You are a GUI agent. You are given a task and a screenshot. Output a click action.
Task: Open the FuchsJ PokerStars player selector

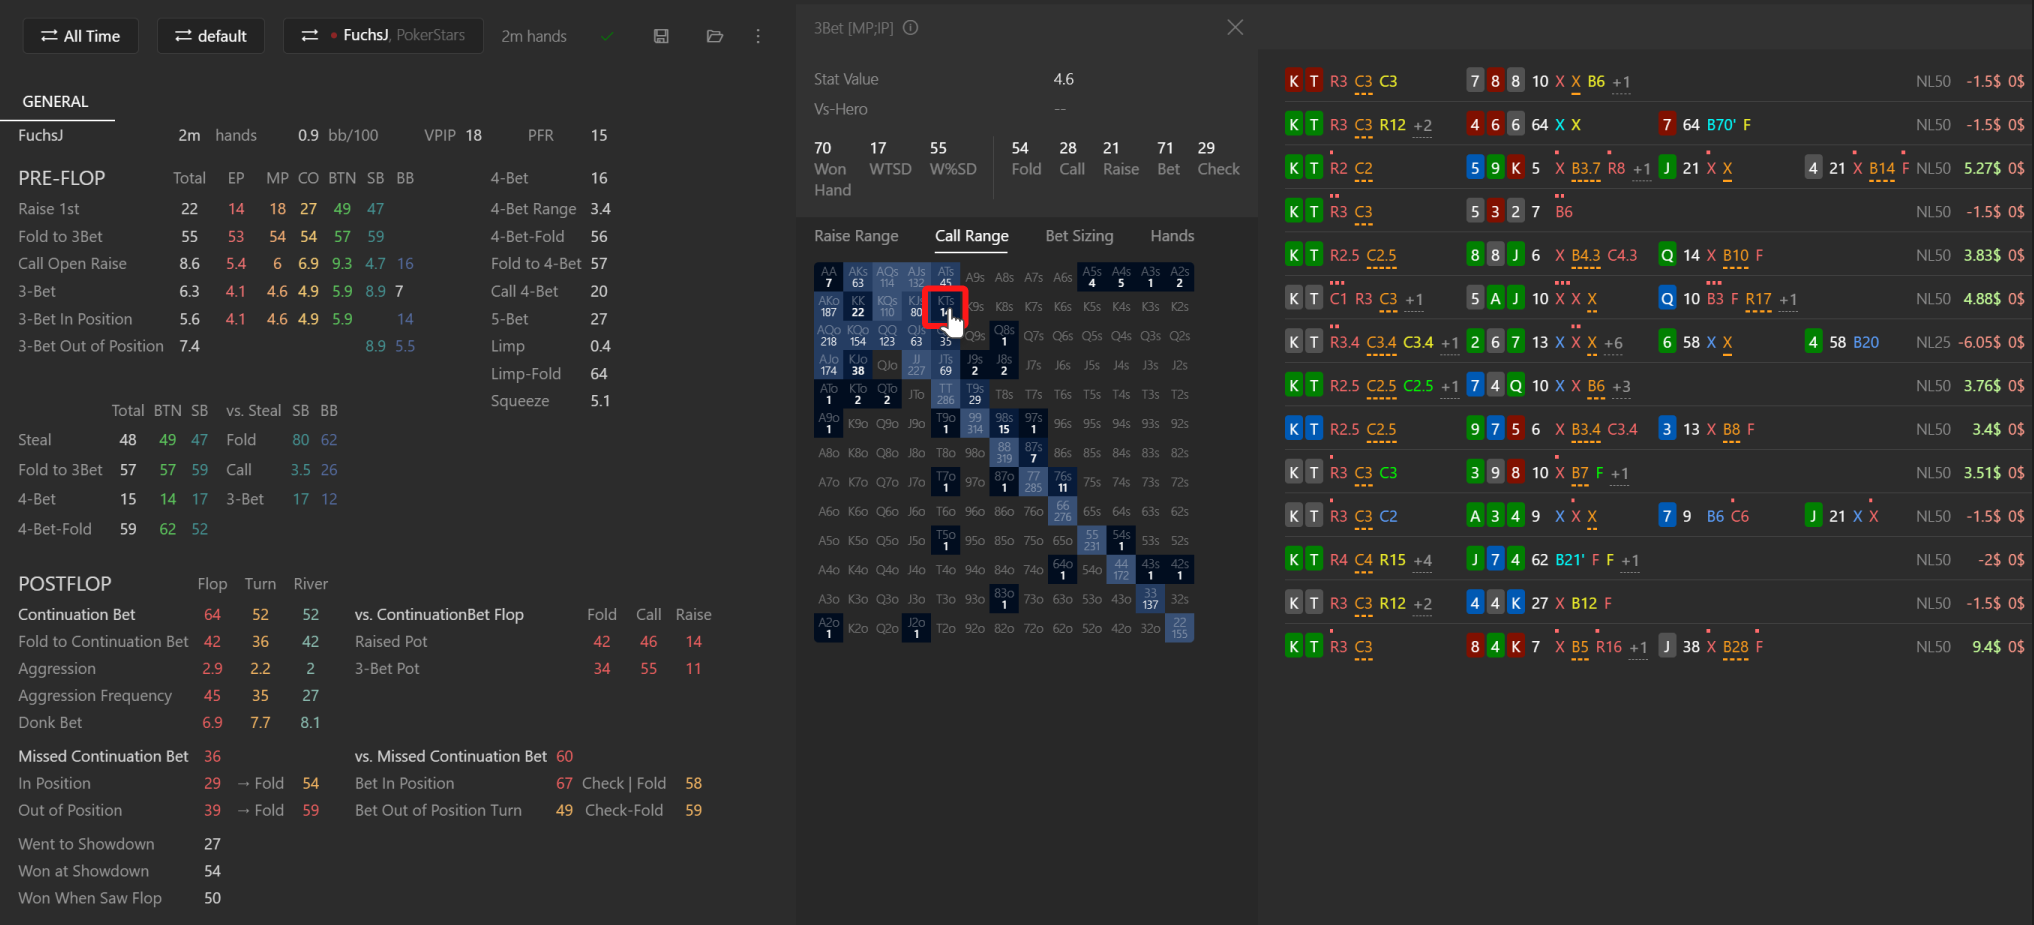[x=383, y=36]
